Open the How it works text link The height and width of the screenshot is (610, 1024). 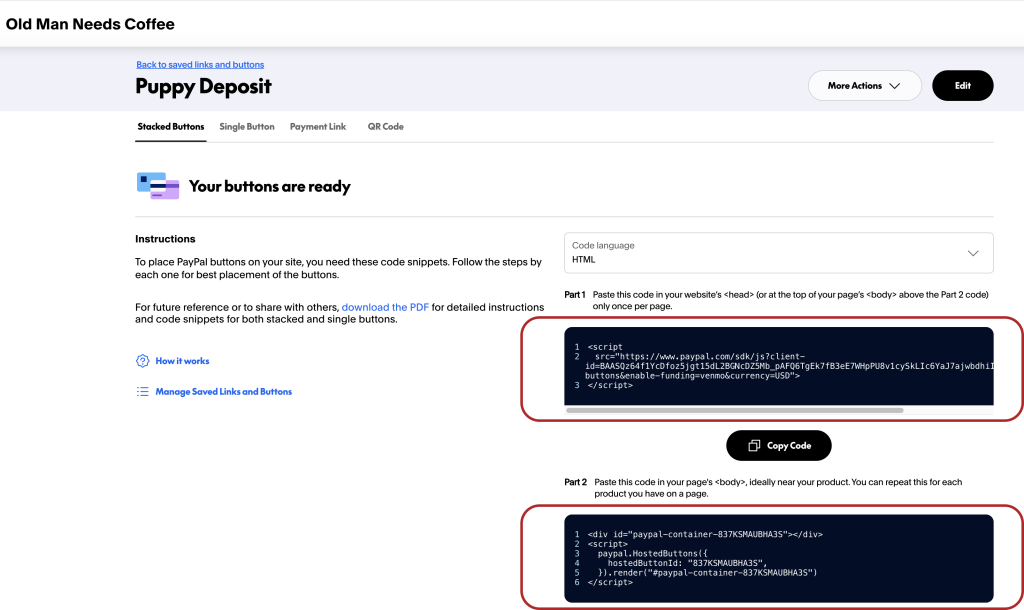[182, 361]
